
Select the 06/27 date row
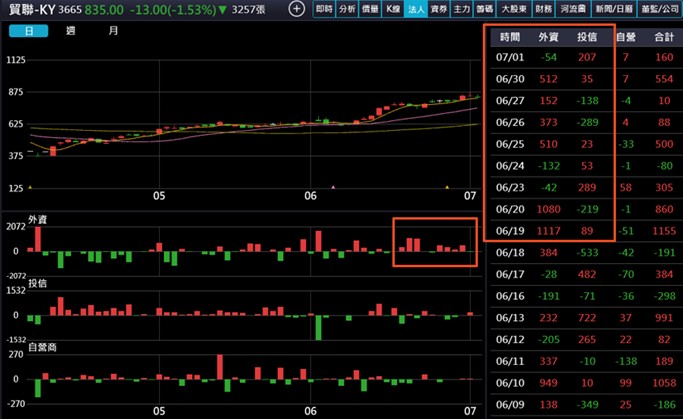click(x=586, y=101)
